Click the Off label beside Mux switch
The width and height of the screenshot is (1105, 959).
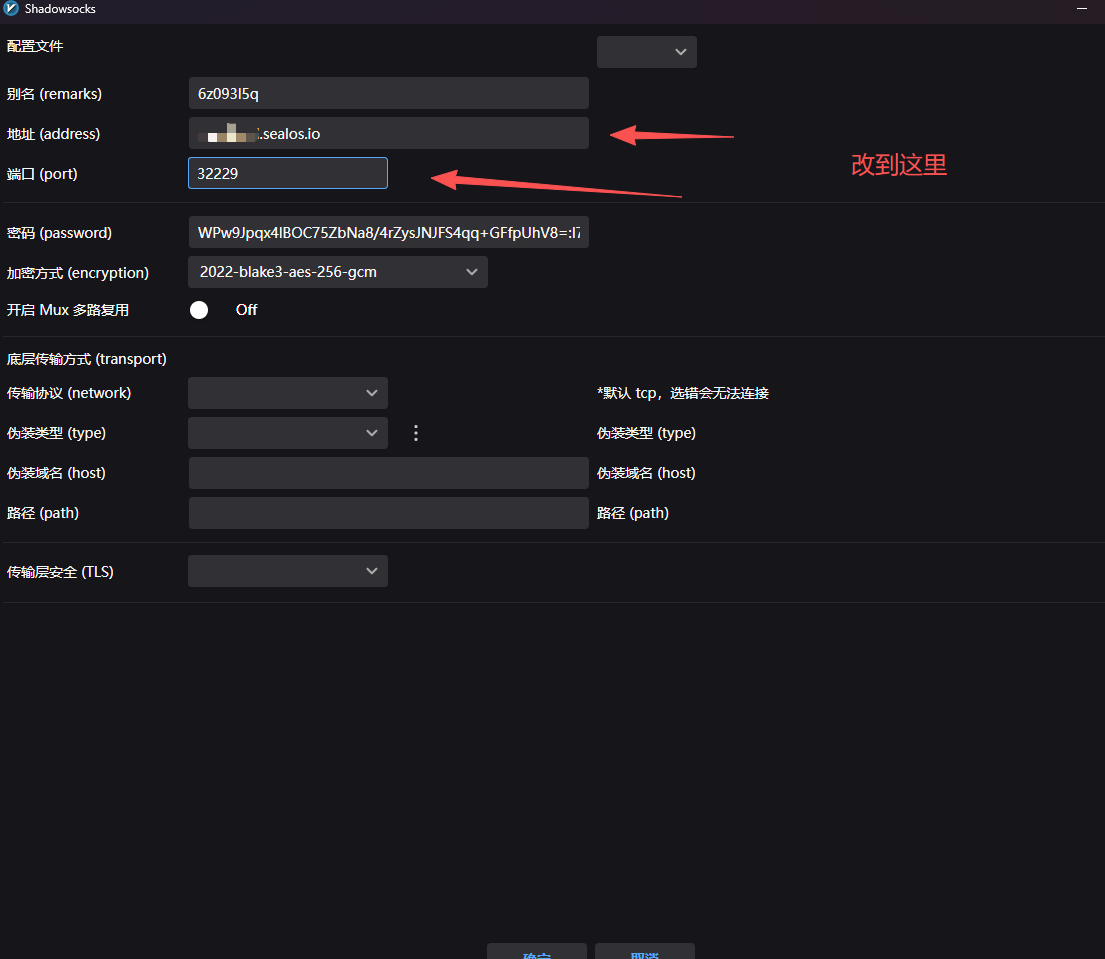point(246,310)
